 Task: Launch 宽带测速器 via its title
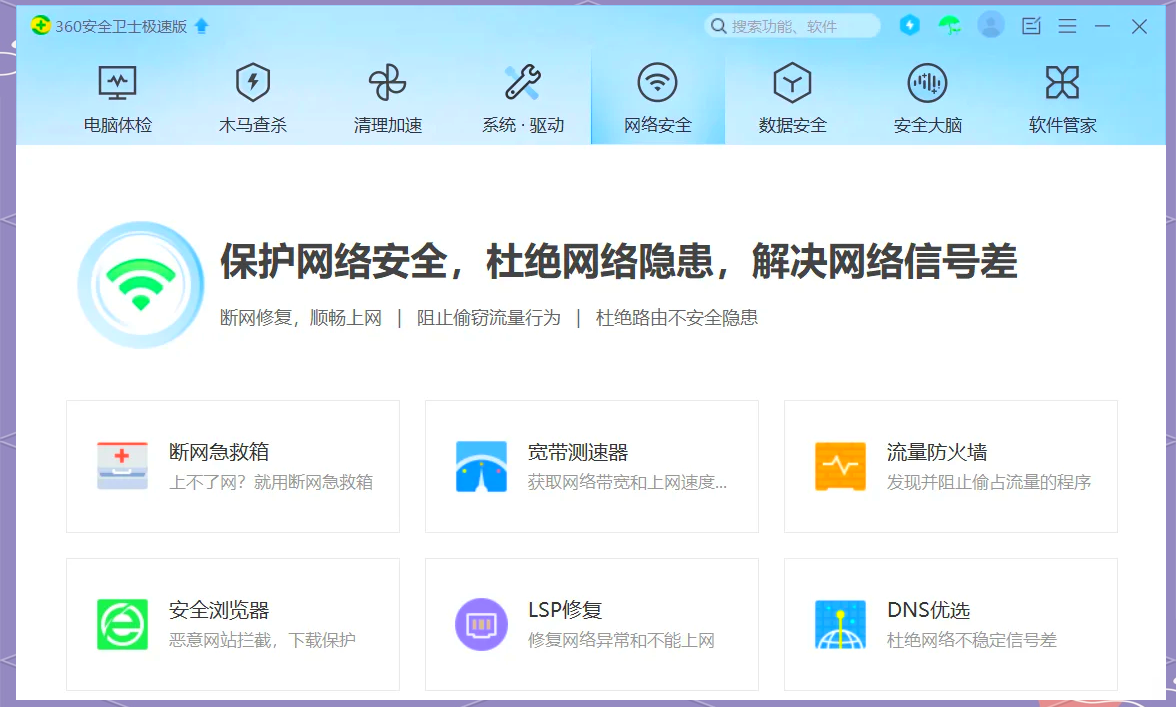point(578,452)
